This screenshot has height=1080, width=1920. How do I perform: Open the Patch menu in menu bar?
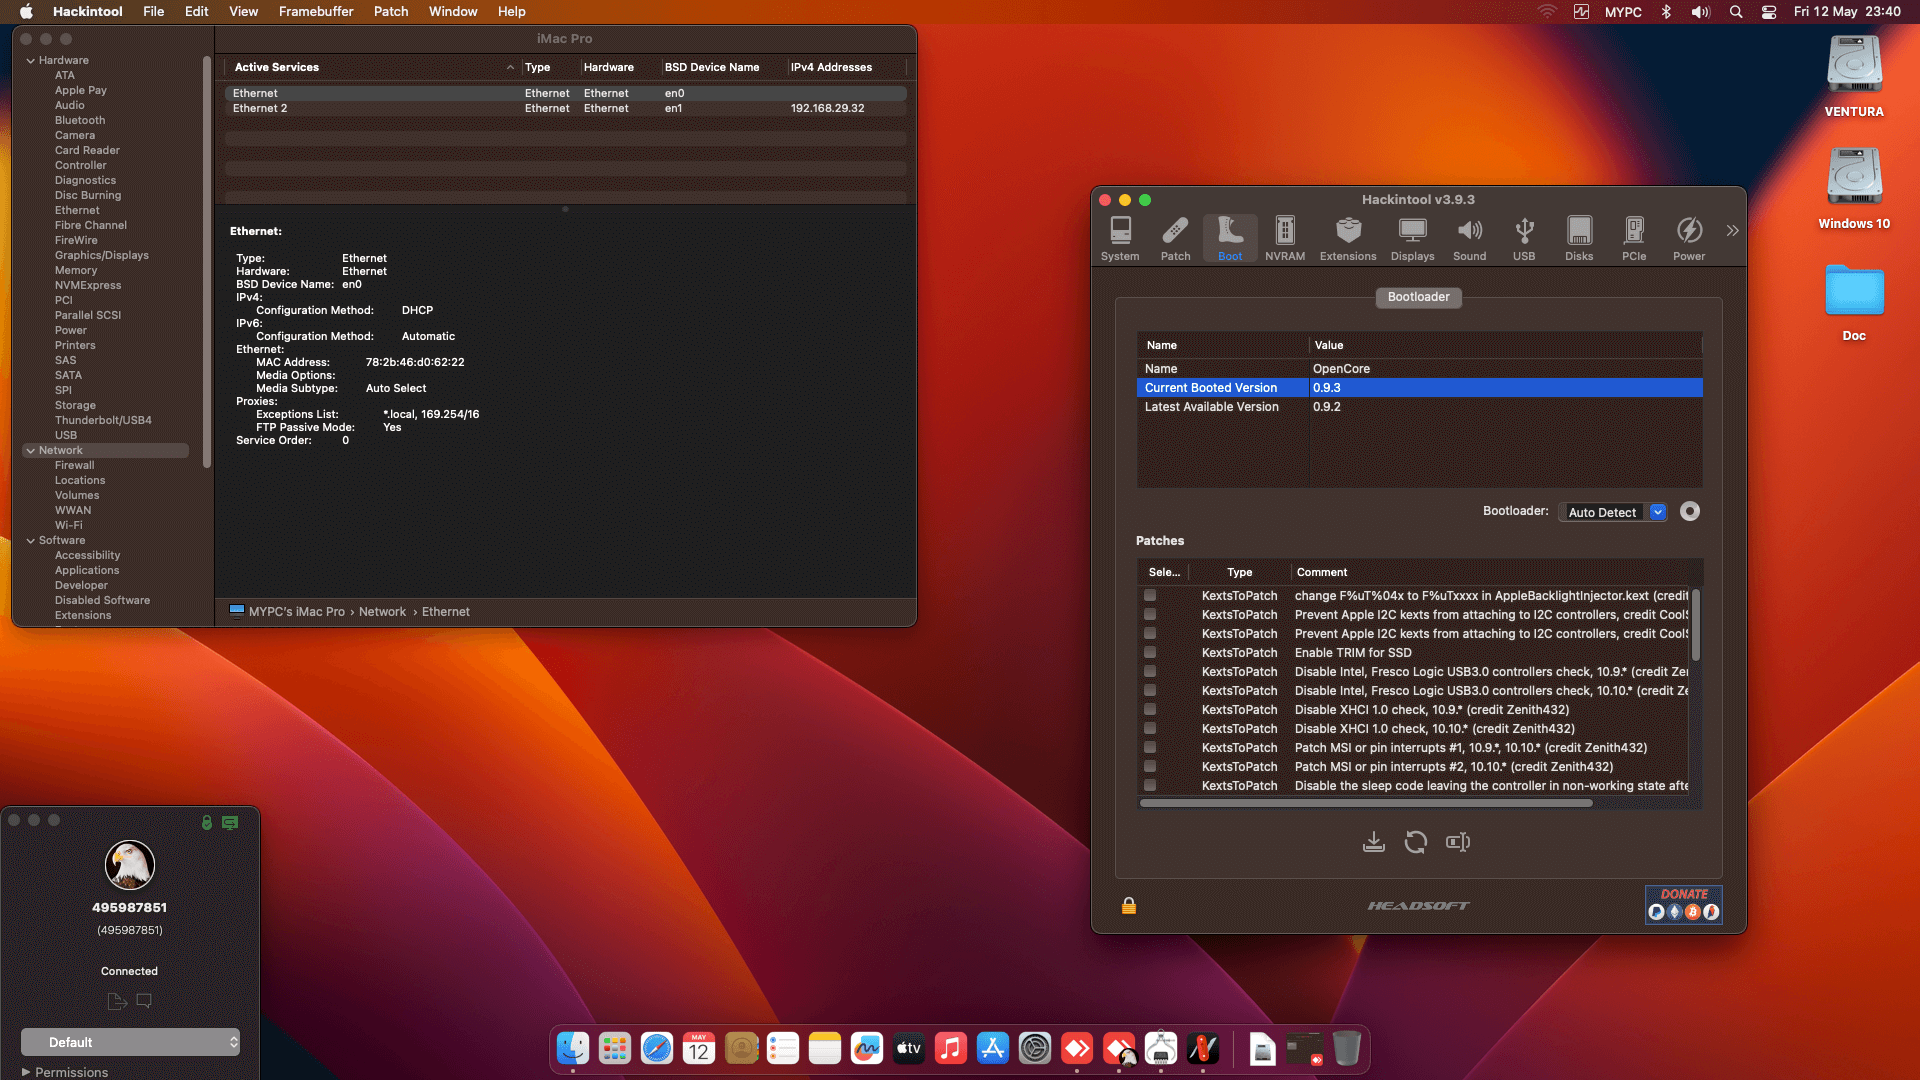point(391,12)
